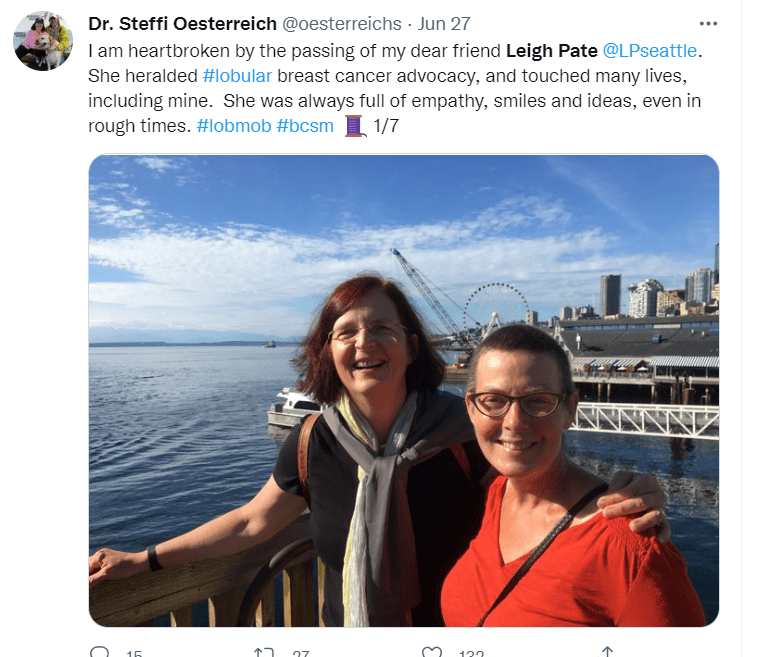Open the Dr. Steffi Oesterreich display name

(x=183, y=23)
